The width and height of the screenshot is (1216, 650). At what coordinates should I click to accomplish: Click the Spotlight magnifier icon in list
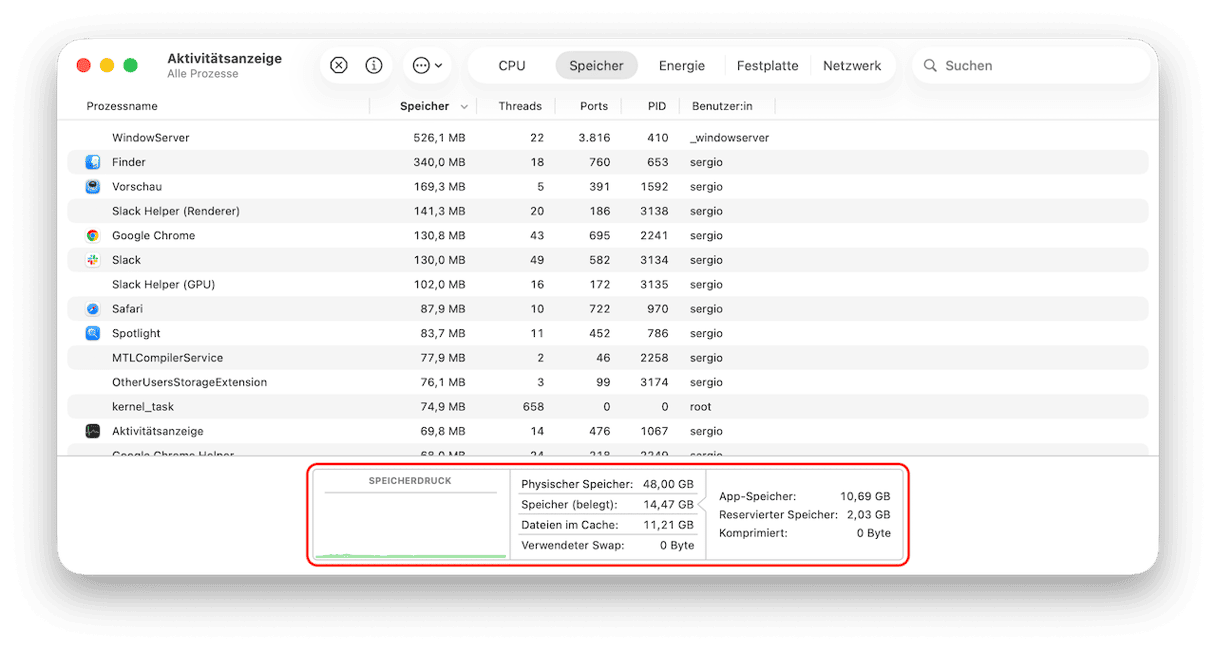[92, 333]
